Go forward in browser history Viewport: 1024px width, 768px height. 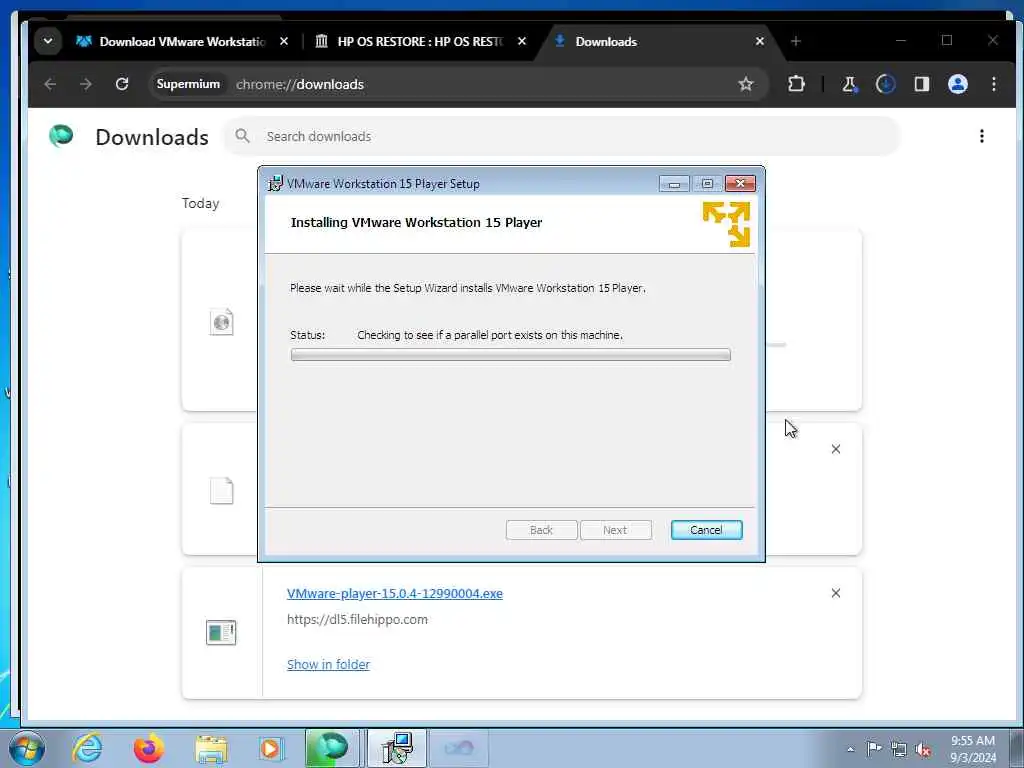[86, 84]
